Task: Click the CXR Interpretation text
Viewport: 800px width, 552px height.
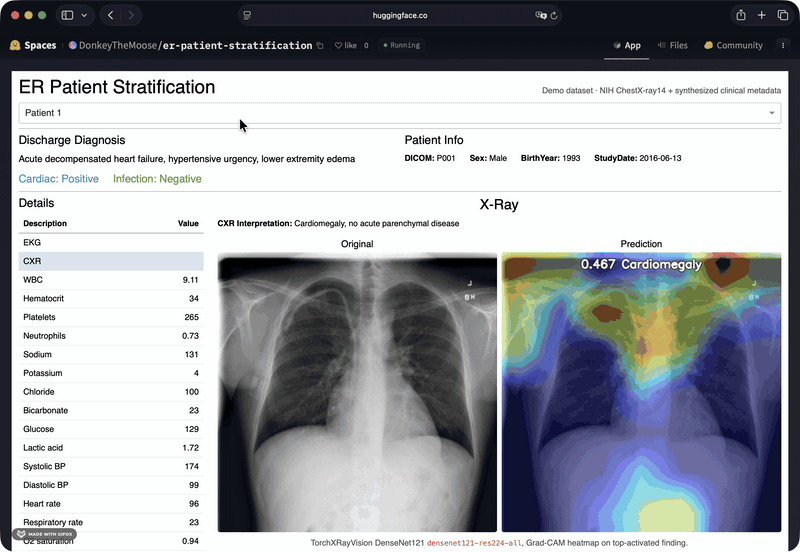Action: [x=338, y=223]
